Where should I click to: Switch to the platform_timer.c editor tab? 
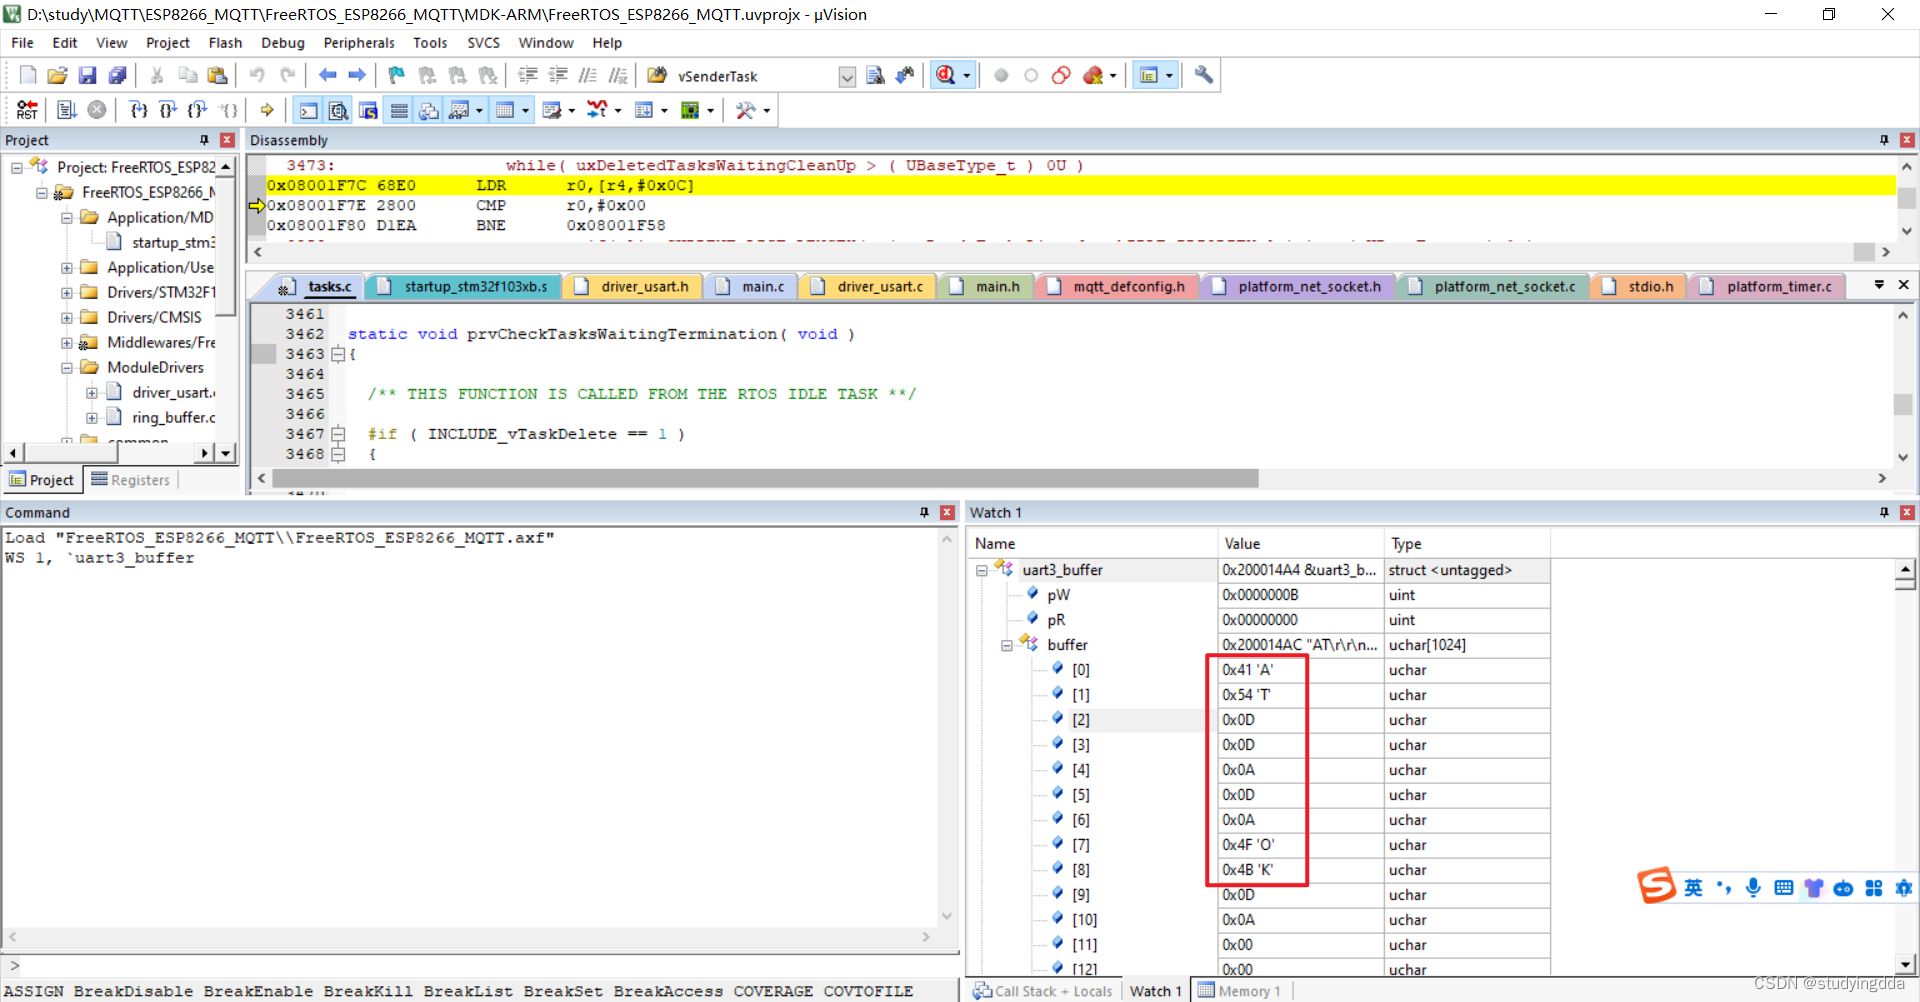tap(1768, 287)
